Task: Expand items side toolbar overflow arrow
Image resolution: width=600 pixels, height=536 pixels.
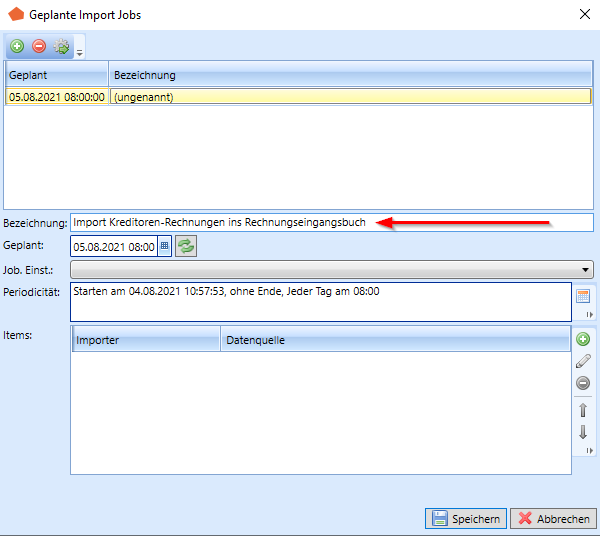Action: tap(590, 451)
